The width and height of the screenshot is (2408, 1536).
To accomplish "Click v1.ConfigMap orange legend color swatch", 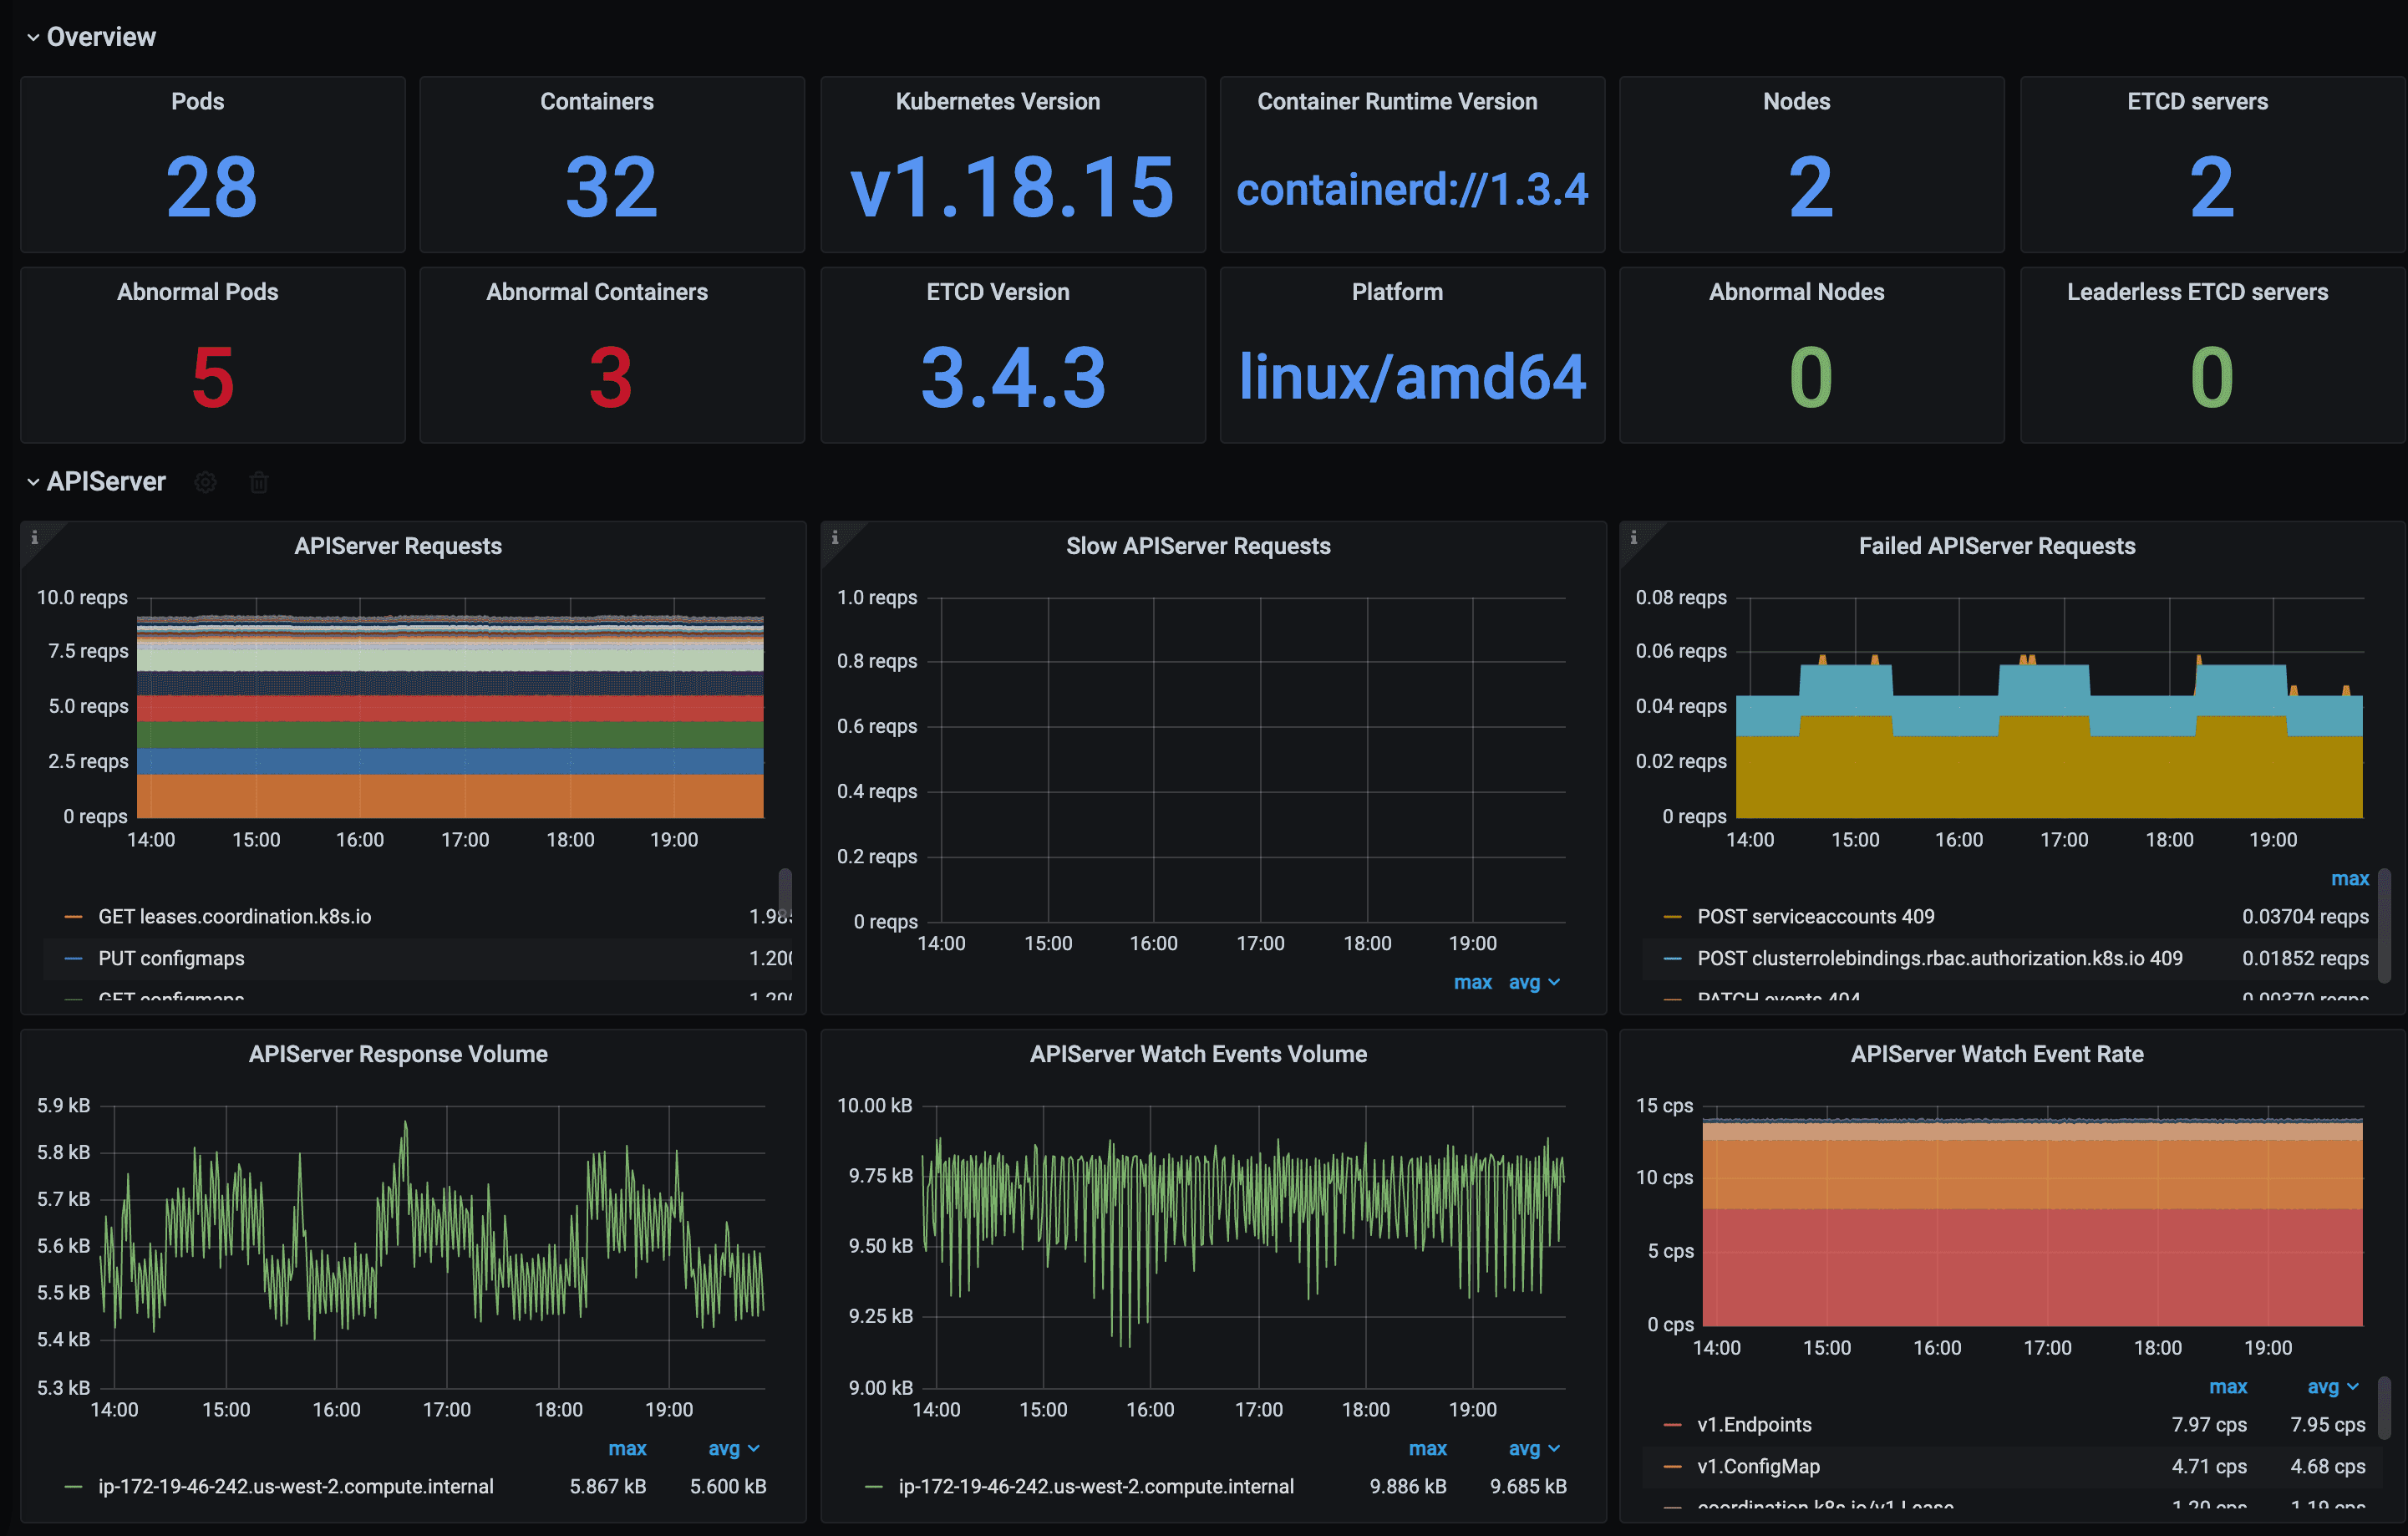I will (x=1672, y=1466).
